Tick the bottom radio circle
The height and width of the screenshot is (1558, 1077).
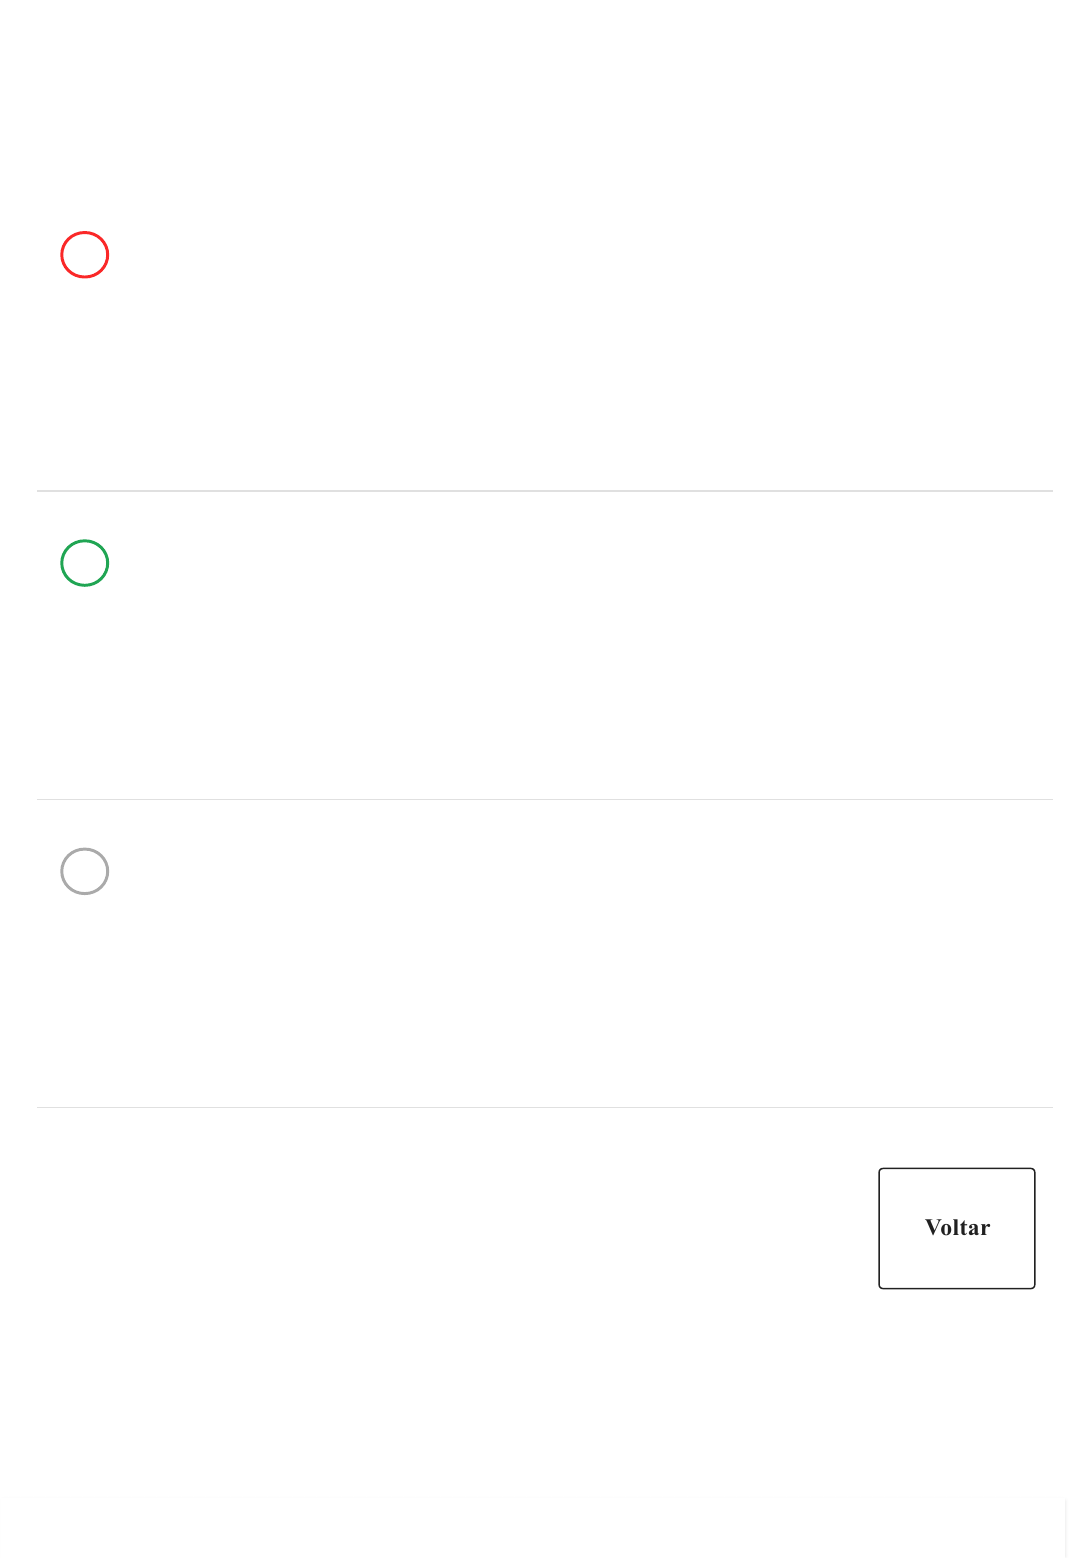[85, 871]
